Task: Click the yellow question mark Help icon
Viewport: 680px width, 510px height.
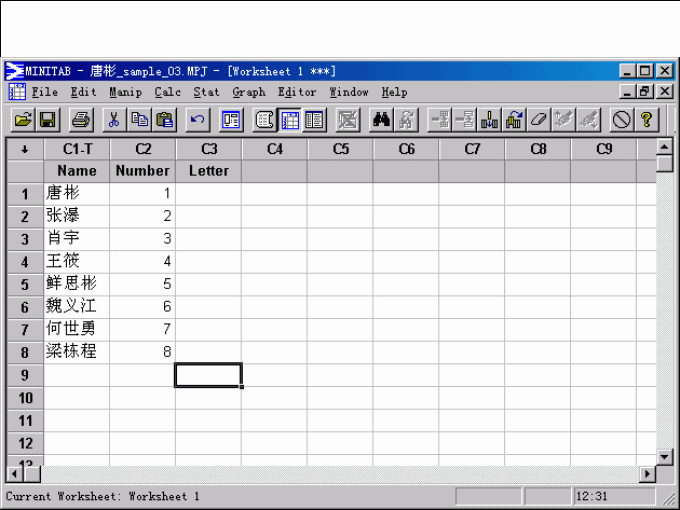Action: coord(647,120)
